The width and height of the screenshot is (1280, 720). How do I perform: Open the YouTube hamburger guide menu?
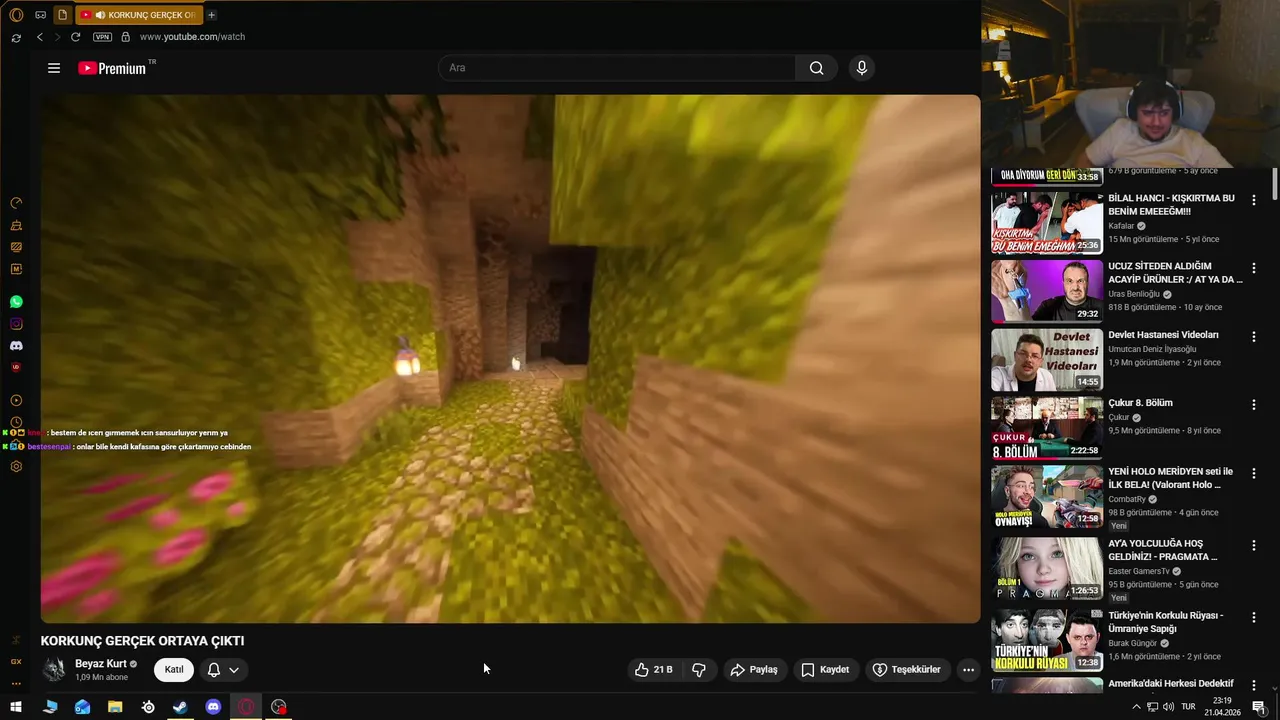(54, 68)
